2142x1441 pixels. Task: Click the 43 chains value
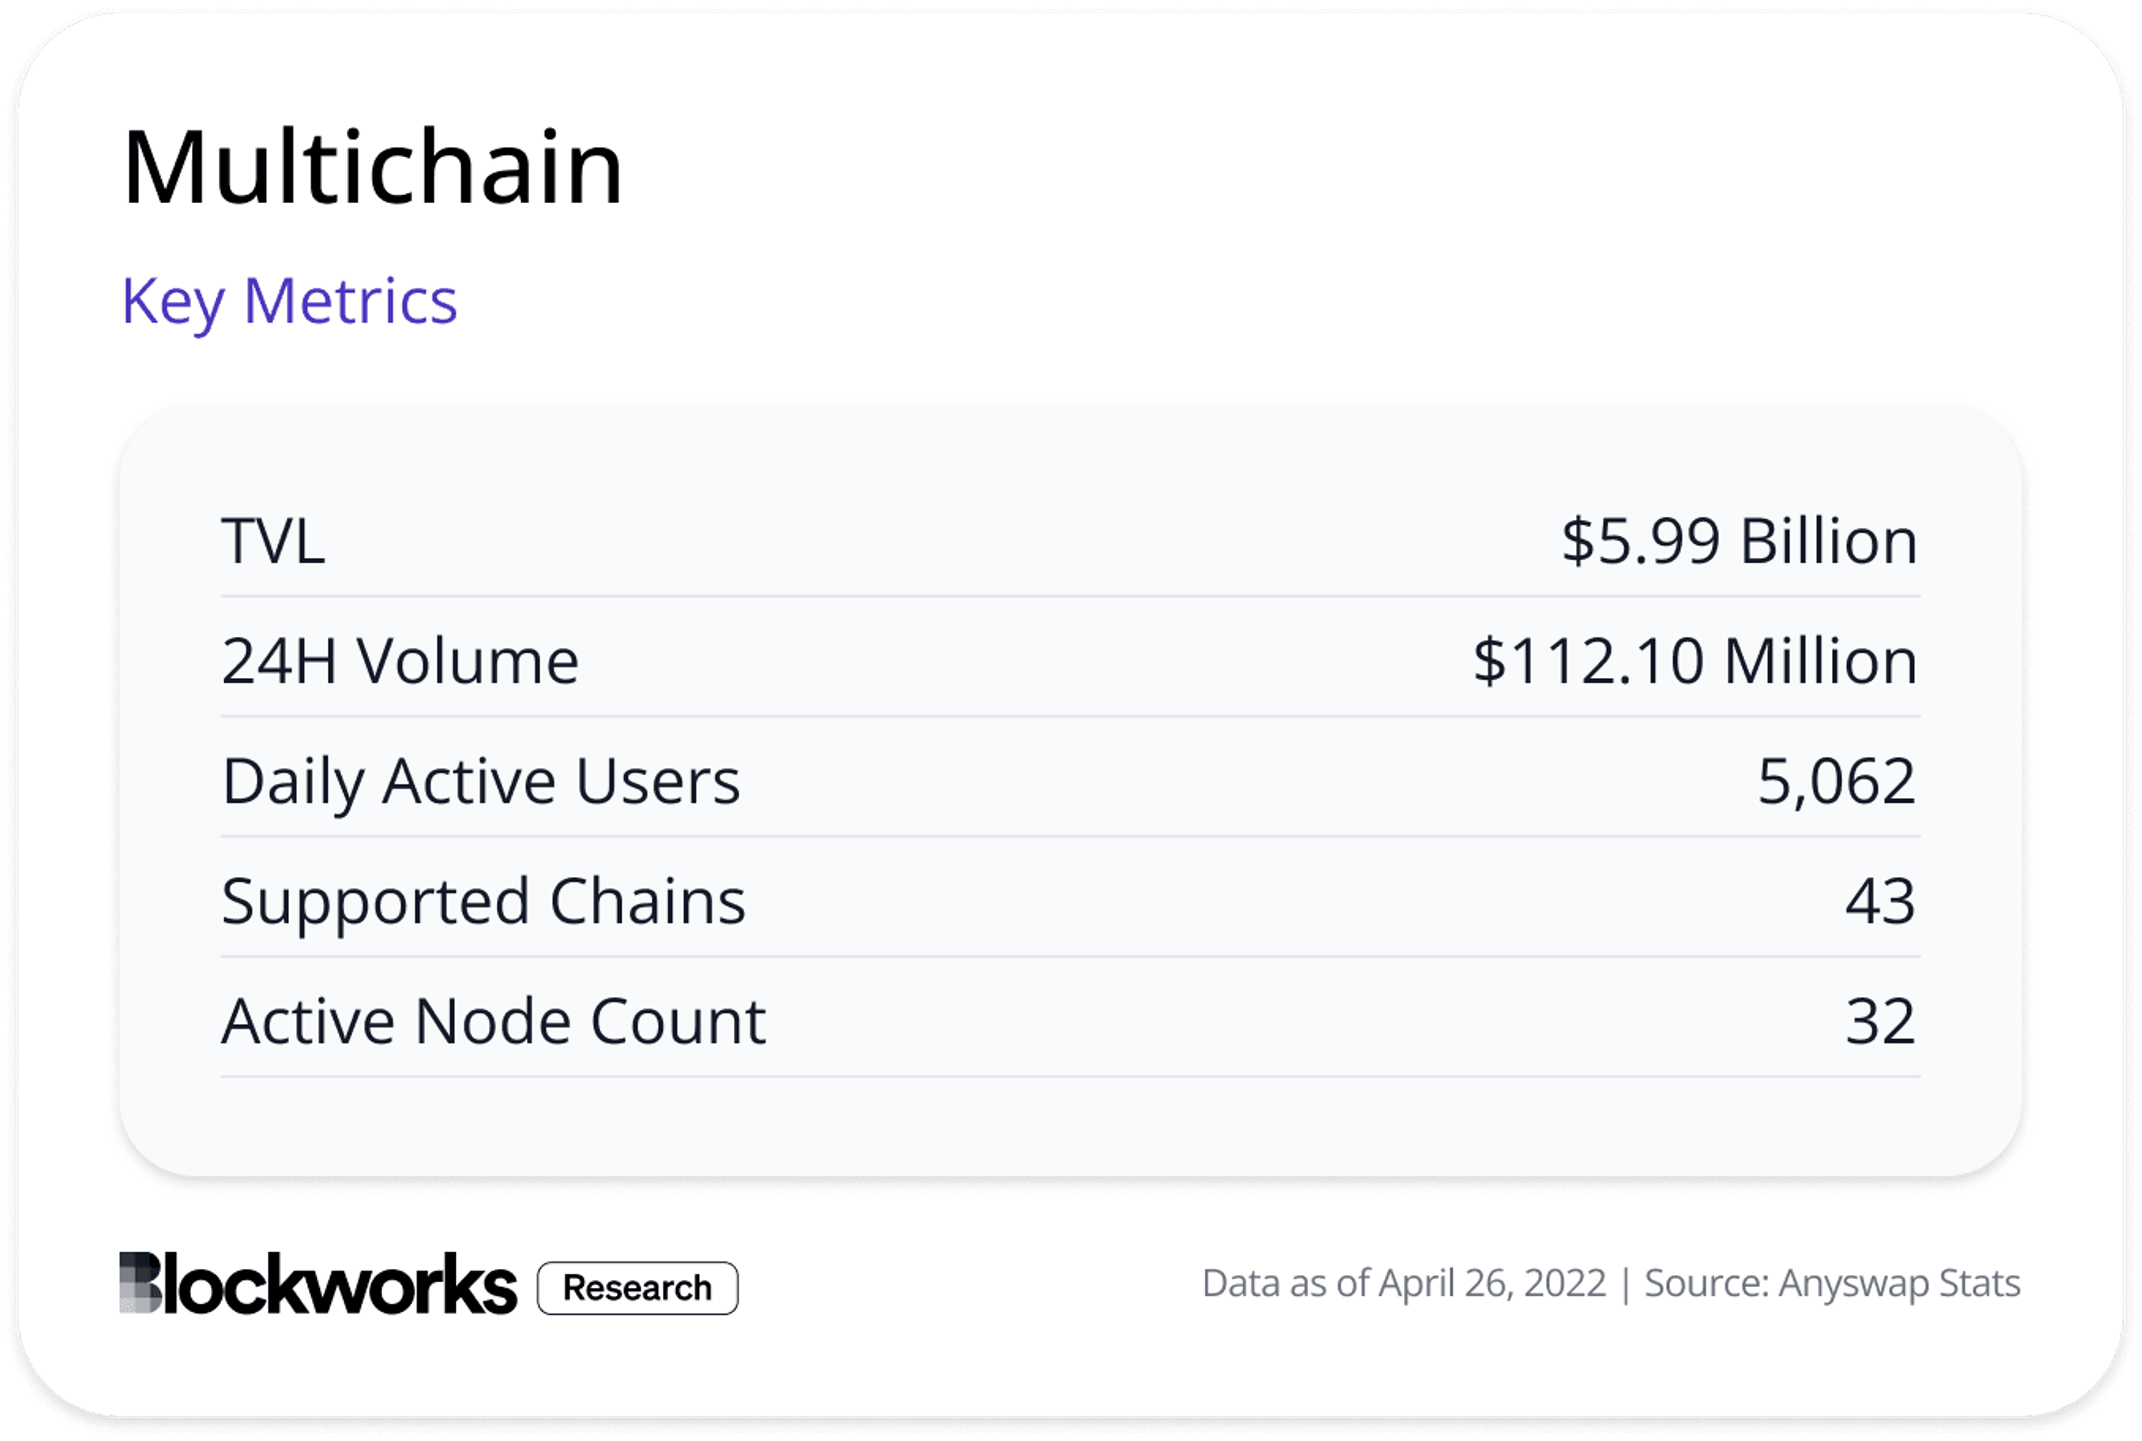(x=1880, y=901)
